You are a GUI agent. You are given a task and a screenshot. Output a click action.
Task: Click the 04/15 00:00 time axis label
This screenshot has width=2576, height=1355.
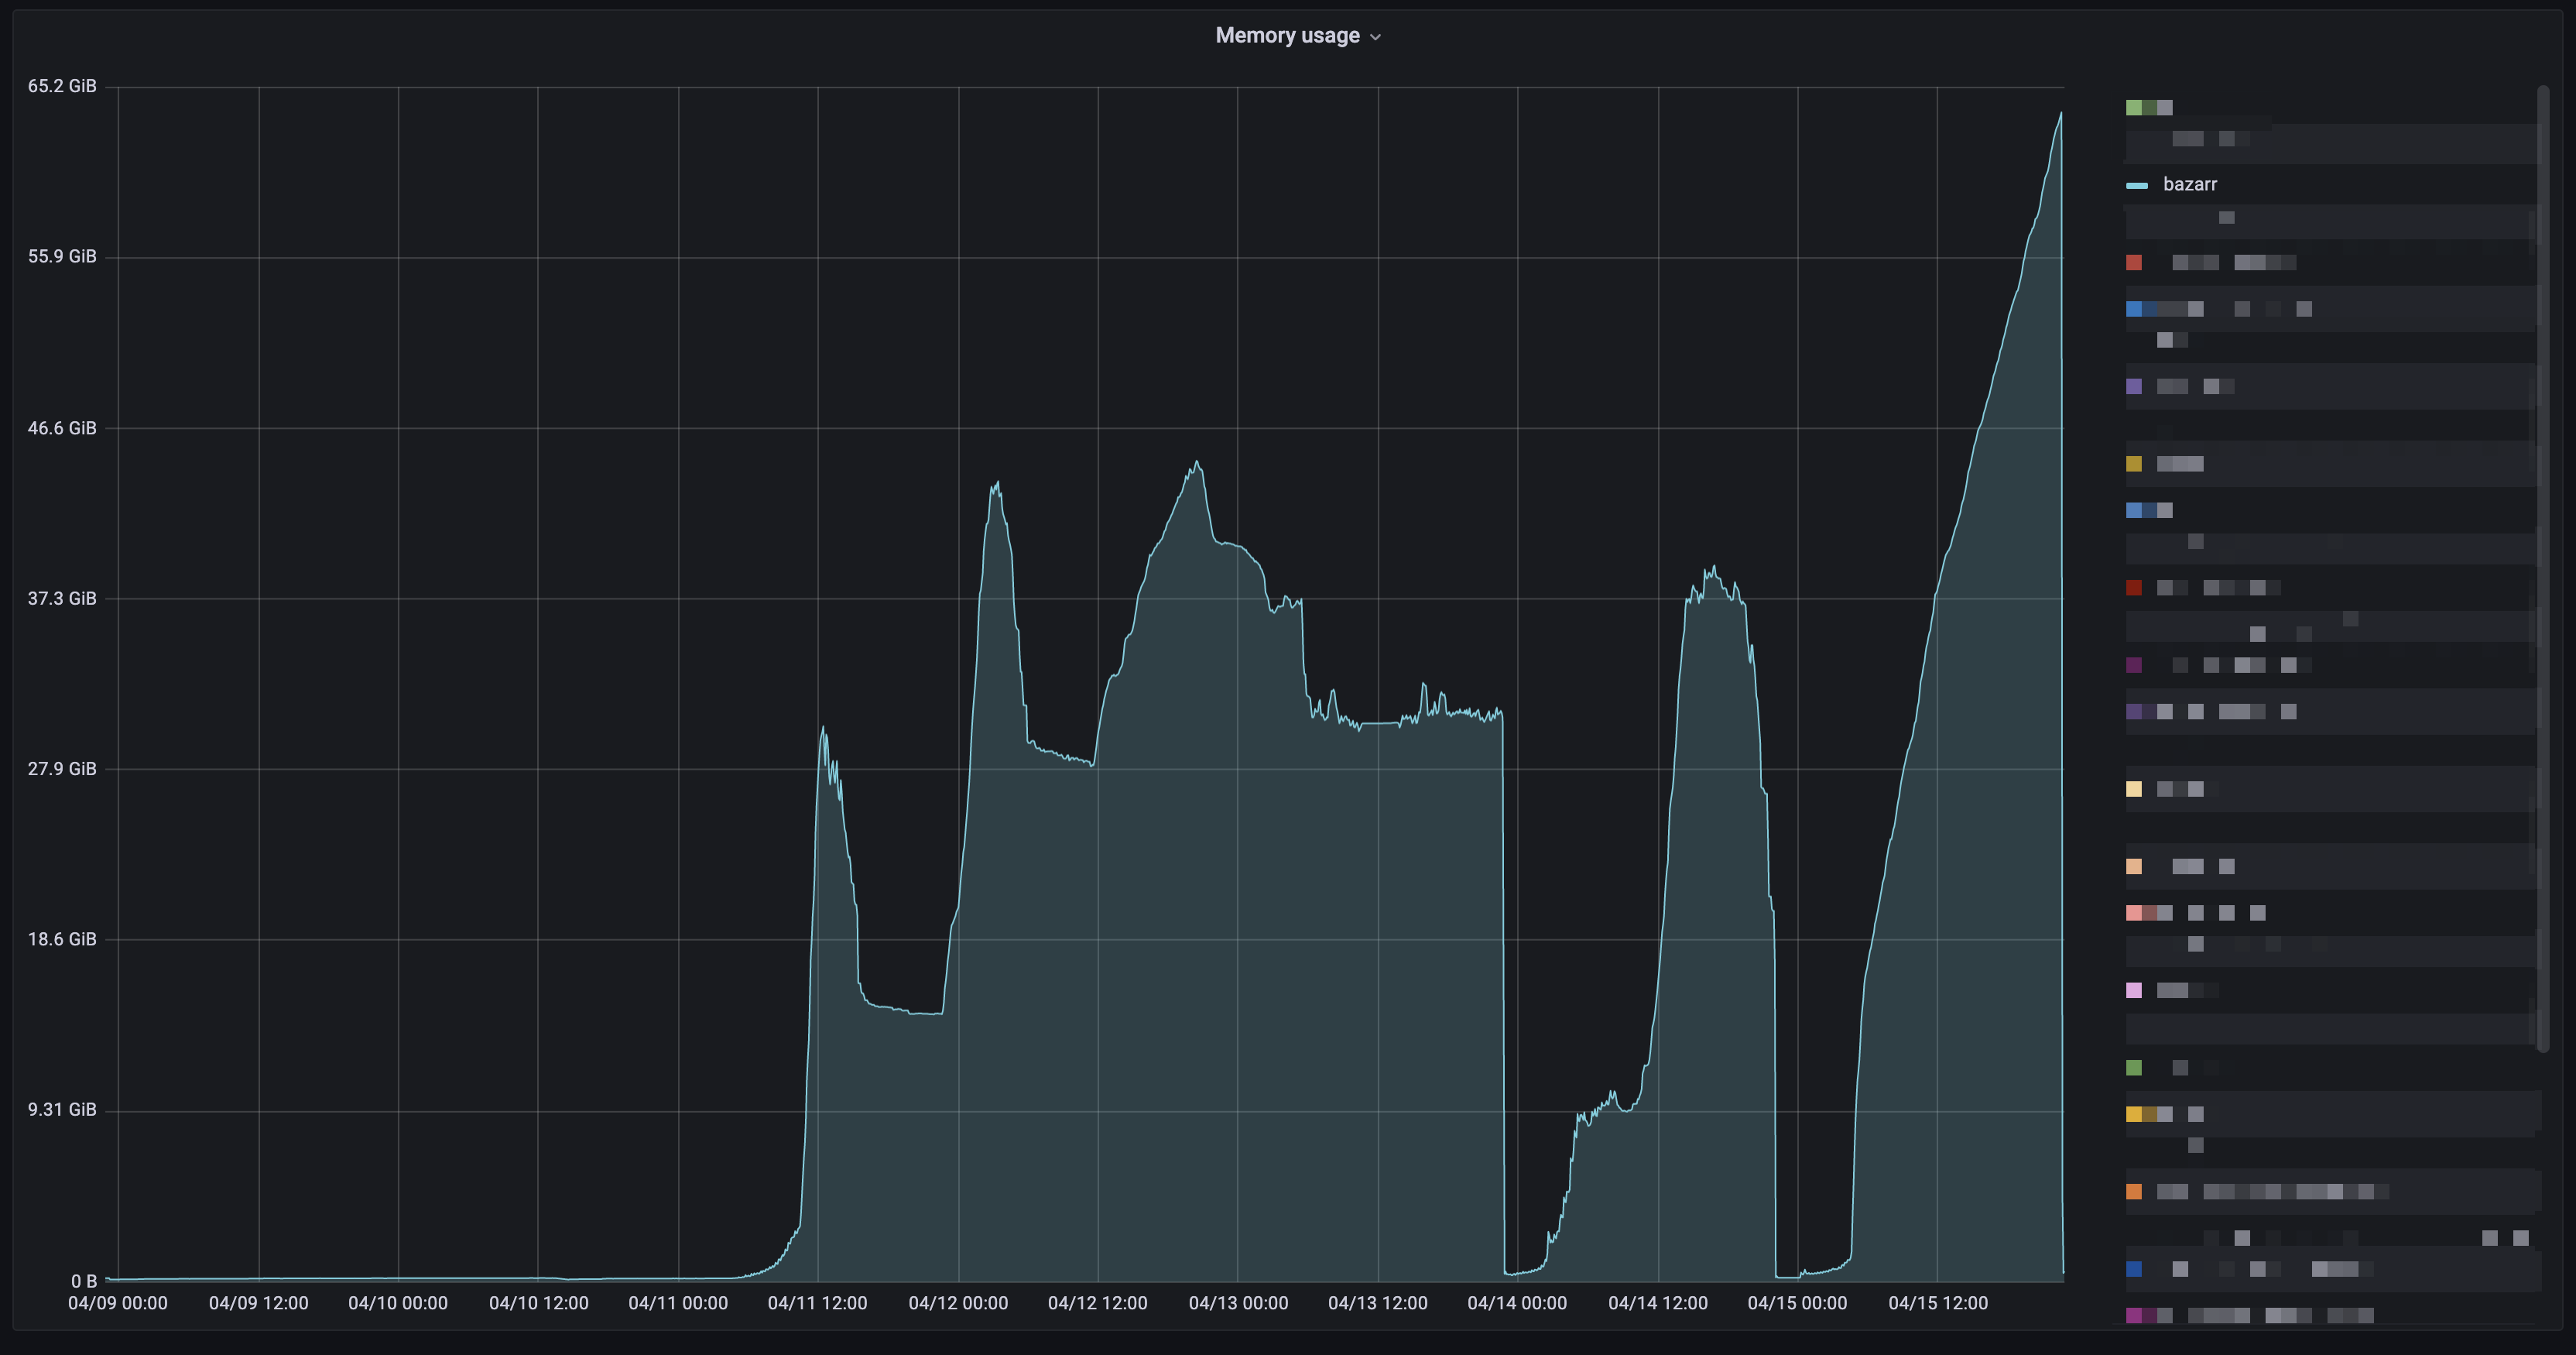1797,1303
